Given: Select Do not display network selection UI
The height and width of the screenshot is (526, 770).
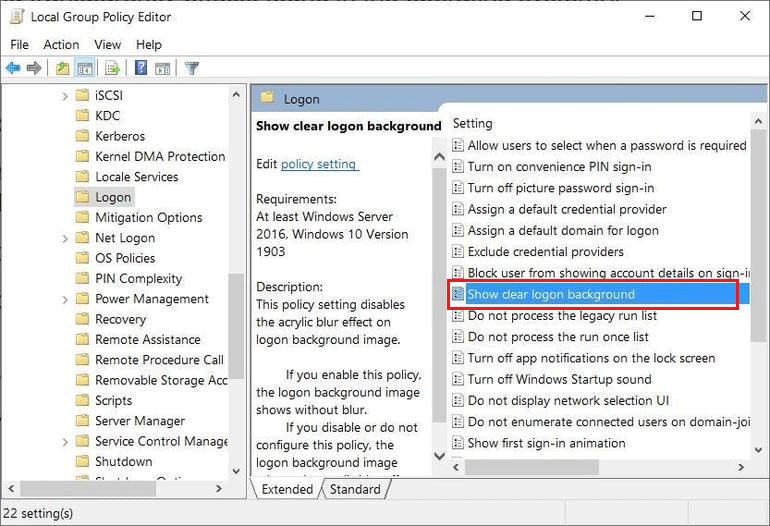Looking at the screenshot, I should pos(568,400).
